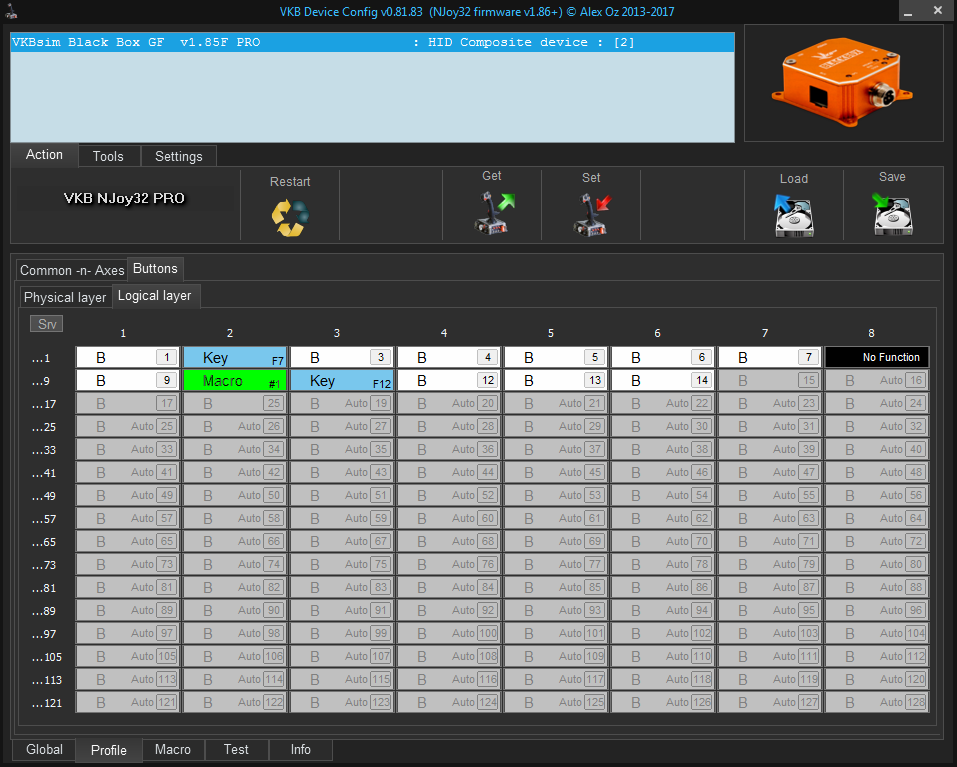Click the VKB NJoy32 PRO label

tap(125, 198)
